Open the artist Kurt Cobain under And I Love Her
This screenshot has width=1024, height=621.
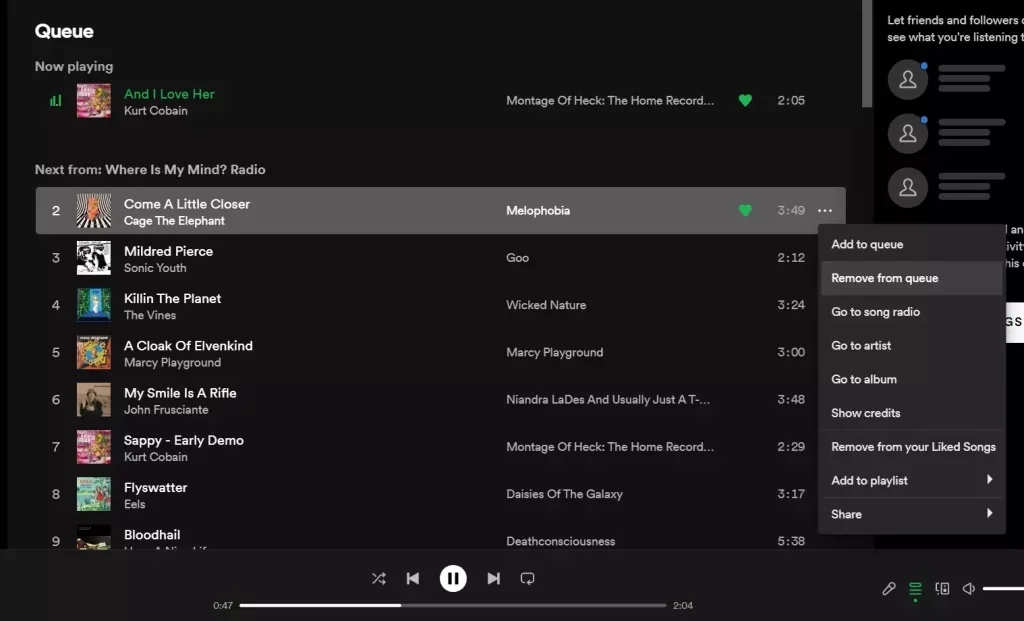pyautogui.click(x=155, y=111)
